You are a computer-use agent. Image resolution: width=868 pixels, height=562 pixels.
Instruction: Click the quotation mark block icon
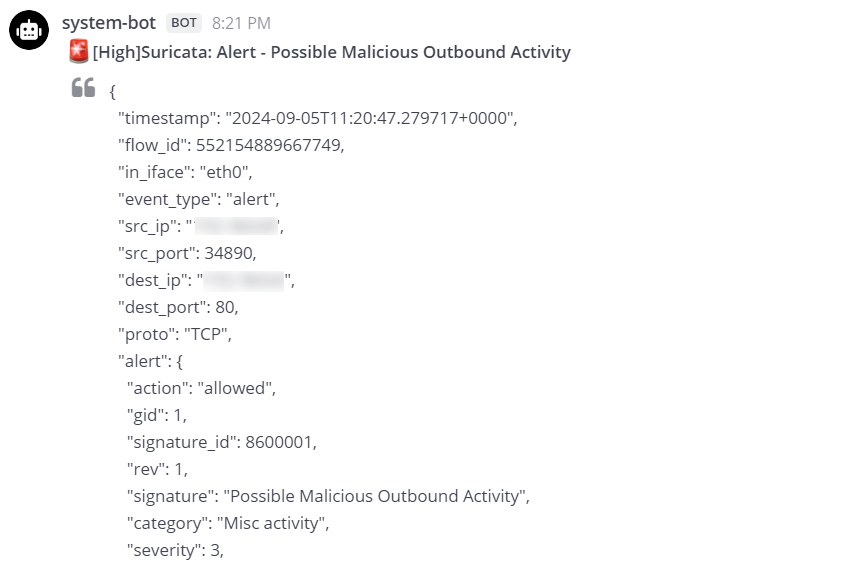coord(83,89)
